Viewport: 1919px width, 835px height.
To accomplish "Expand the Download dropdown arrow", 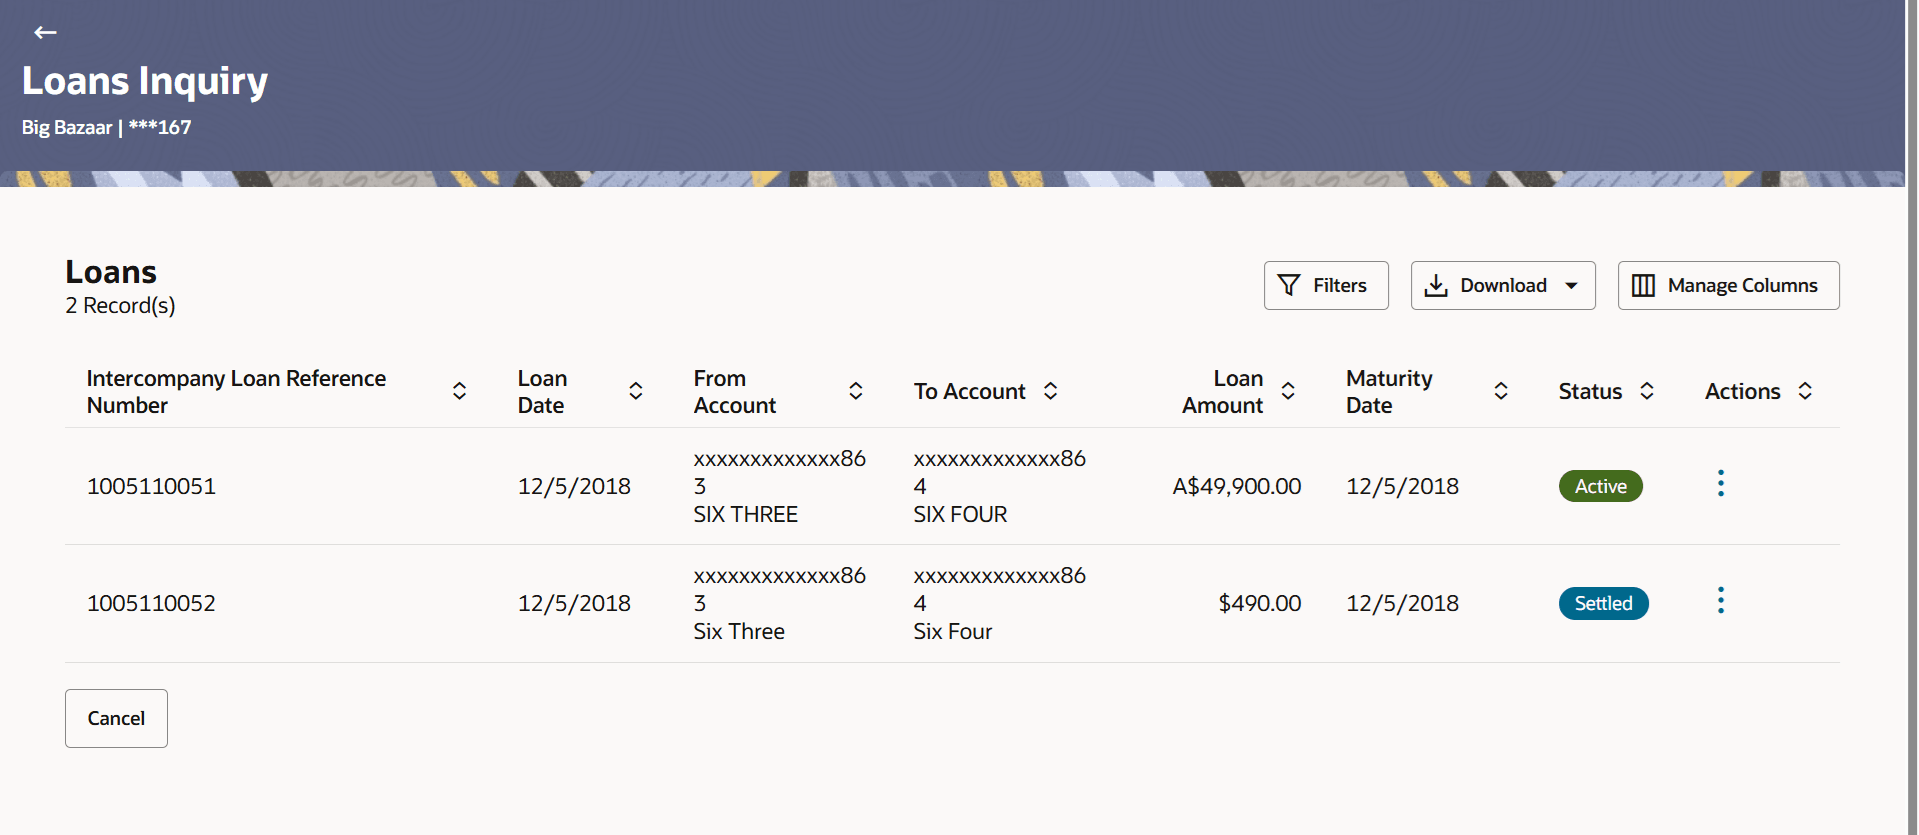I will 1572,286.
